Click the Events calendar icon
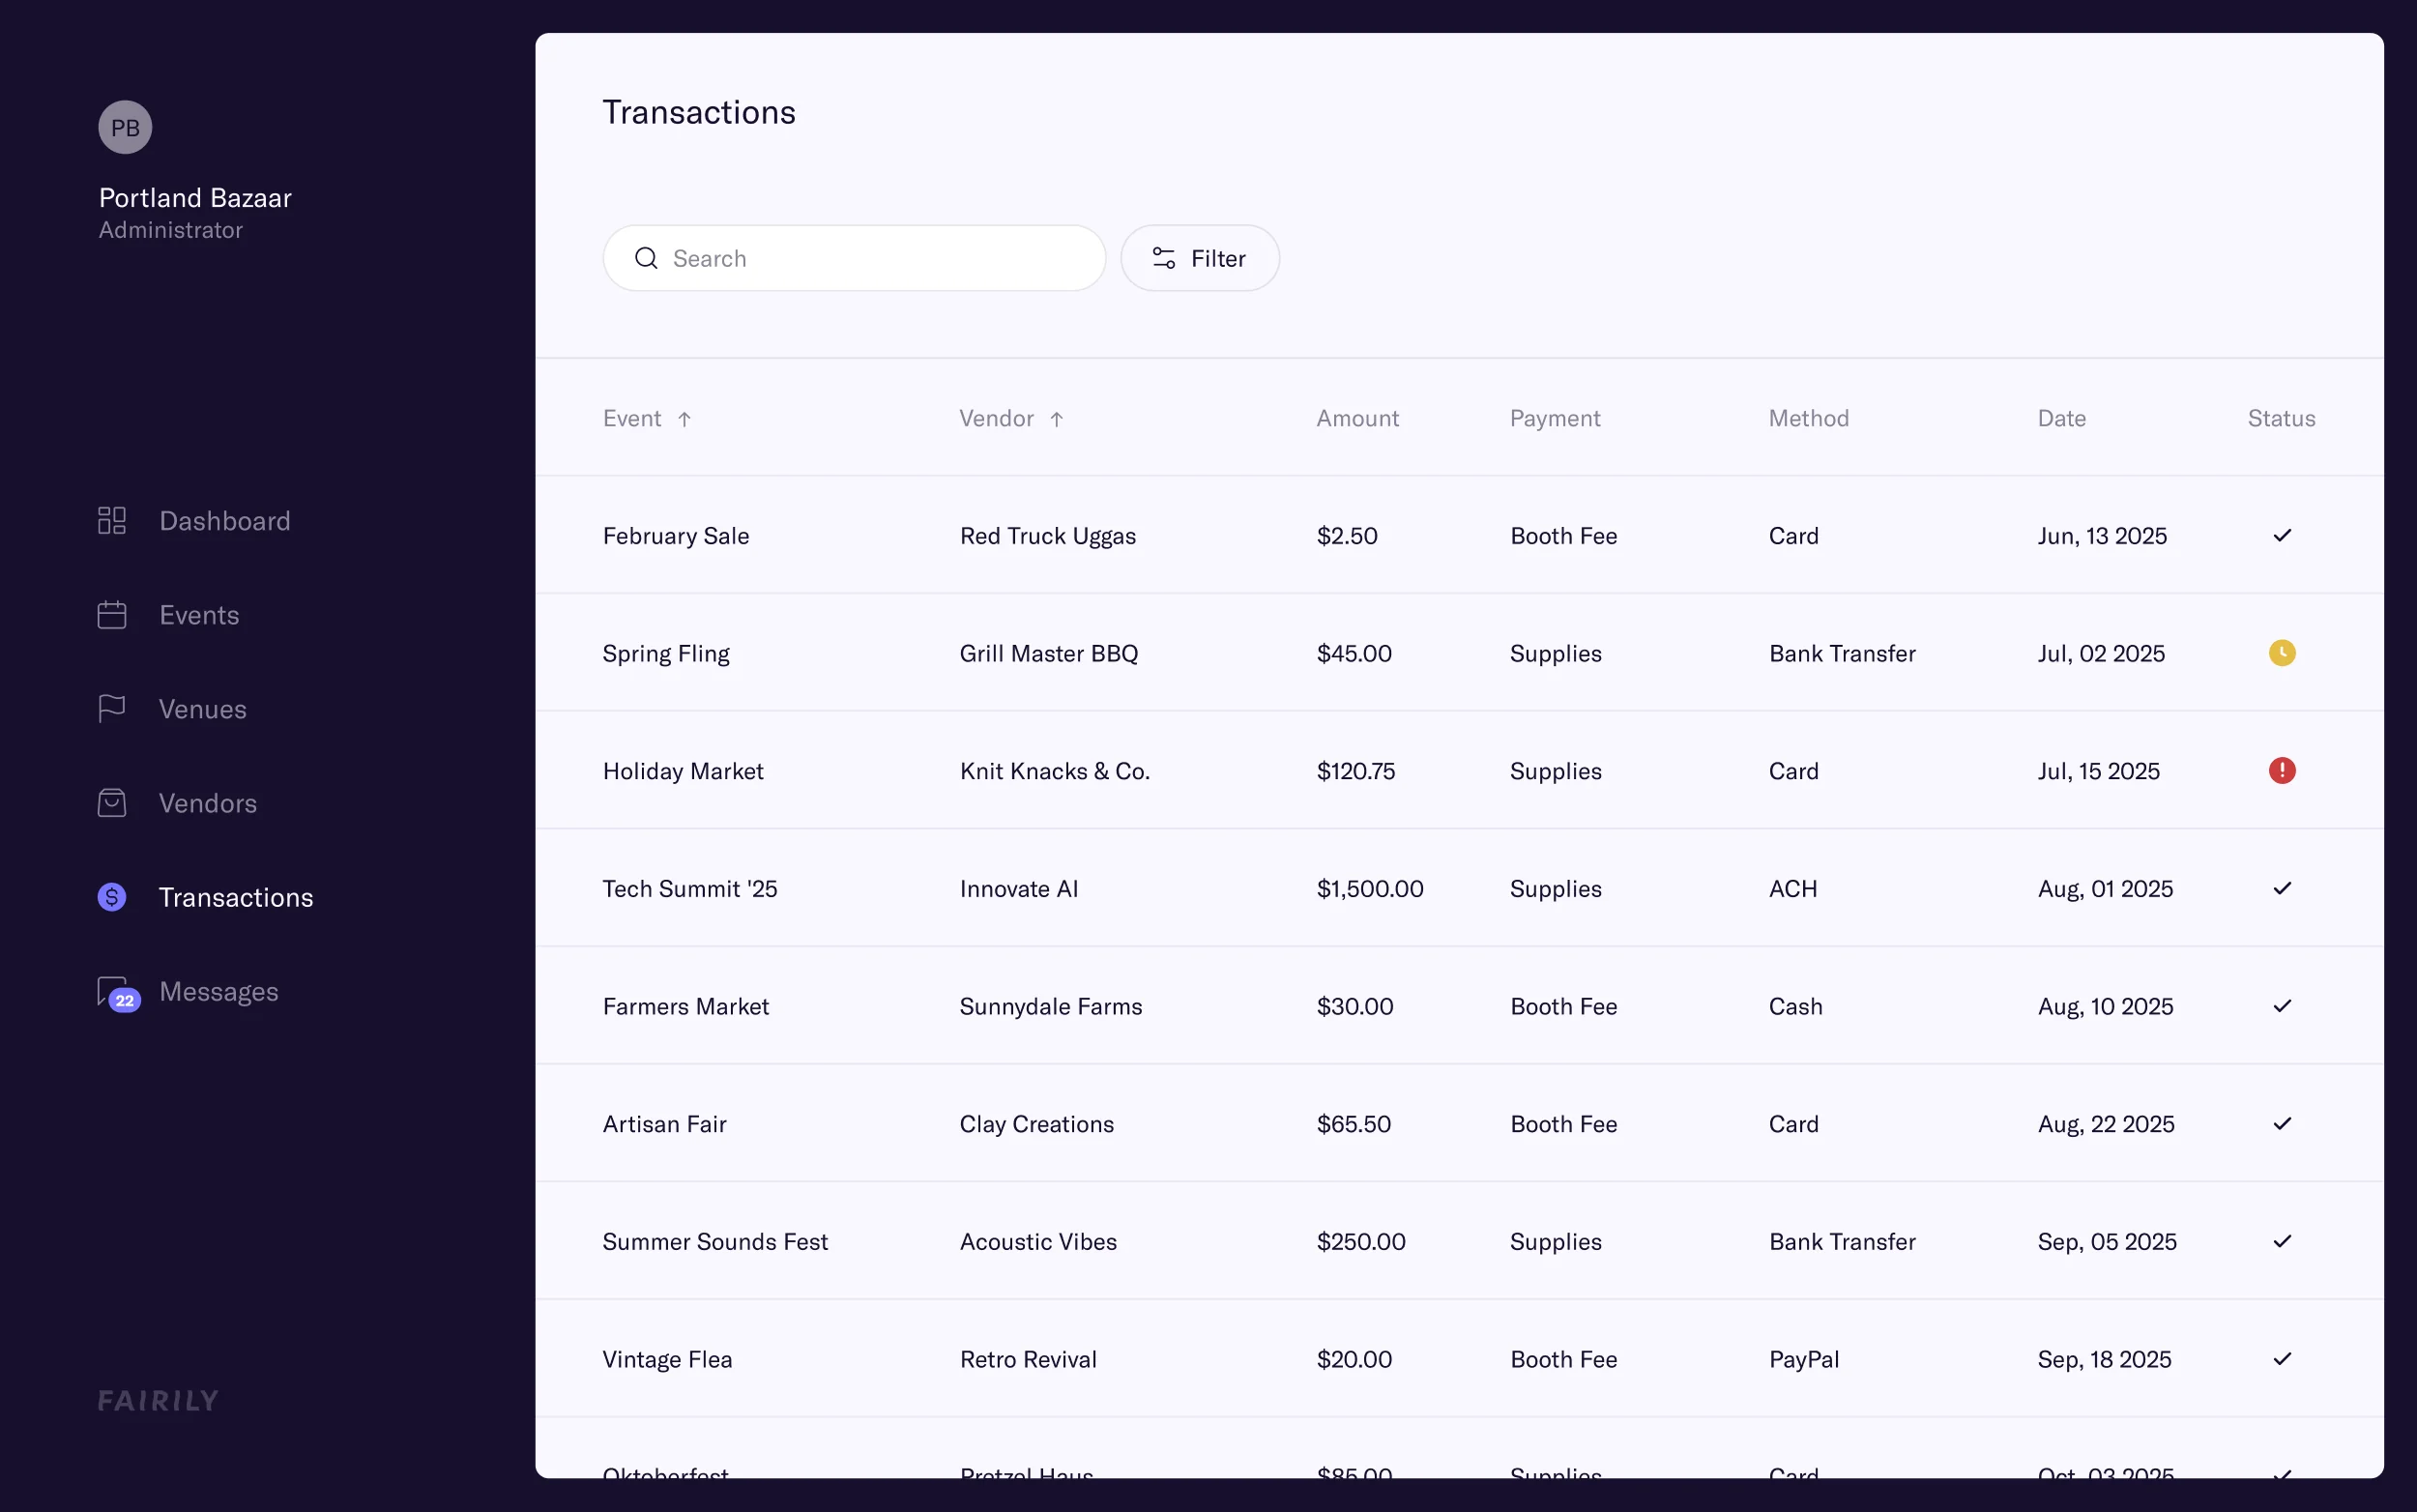This screenshot has width=2417, height=1512. (x=112, y=614)
